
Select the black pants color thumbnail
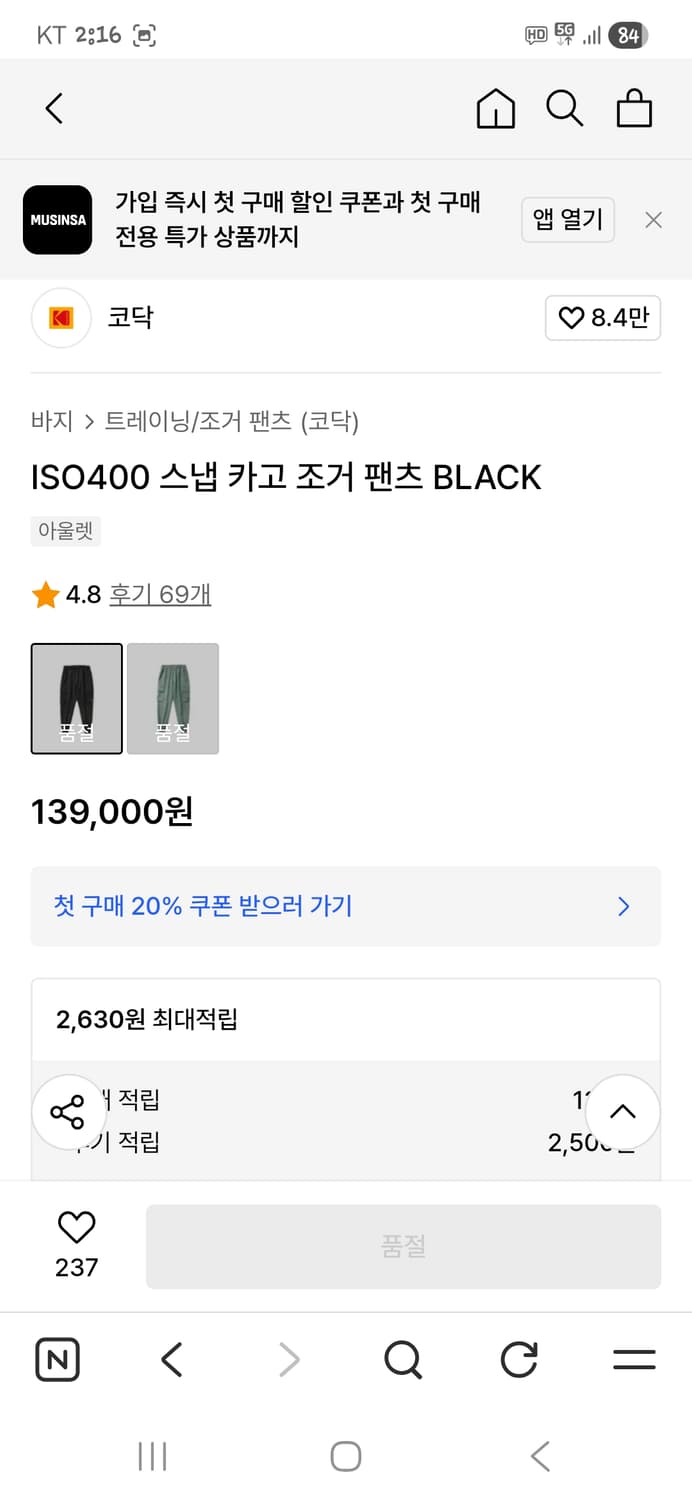(x=77, y=699)
